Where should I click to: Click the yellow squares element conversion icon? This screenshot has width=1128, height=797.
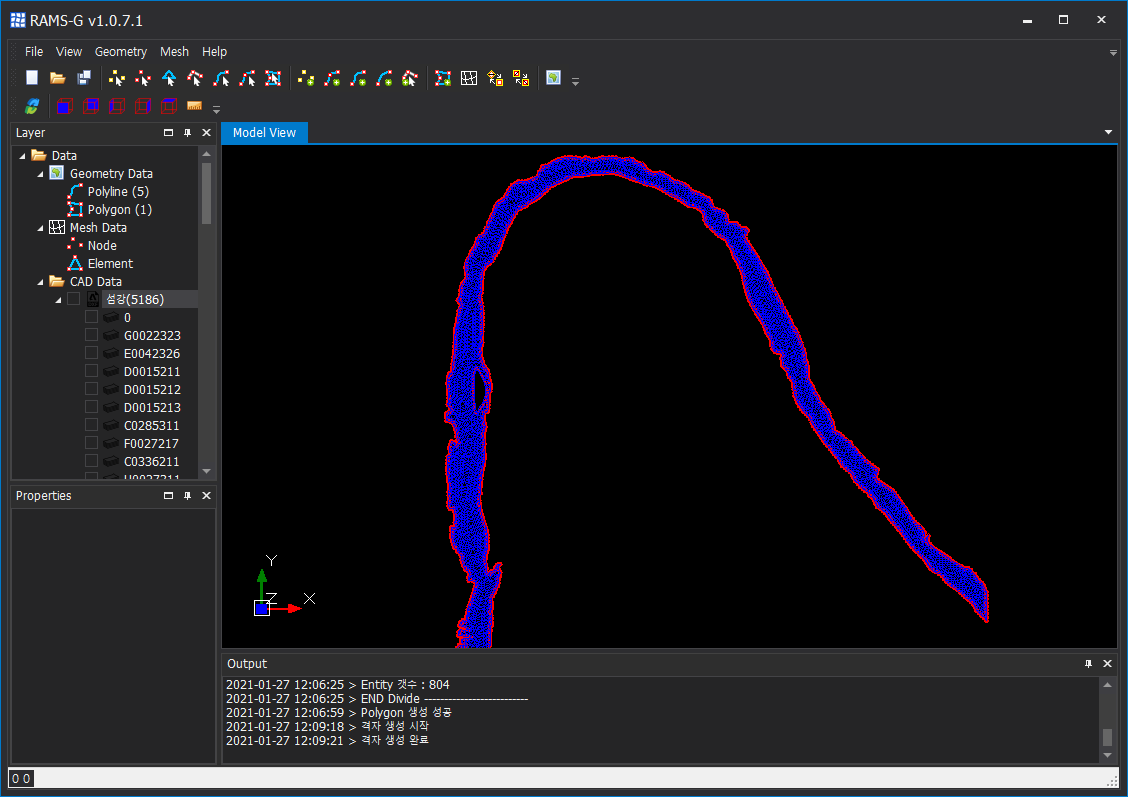click(521, 78)
